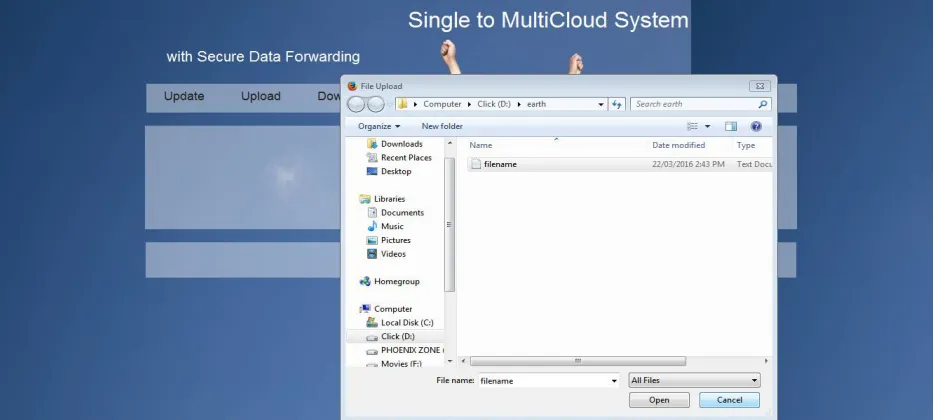The height and width of the screenshot is (420, 934).
Task: Toggle the preview pane icon
Action: click(731, 126)
